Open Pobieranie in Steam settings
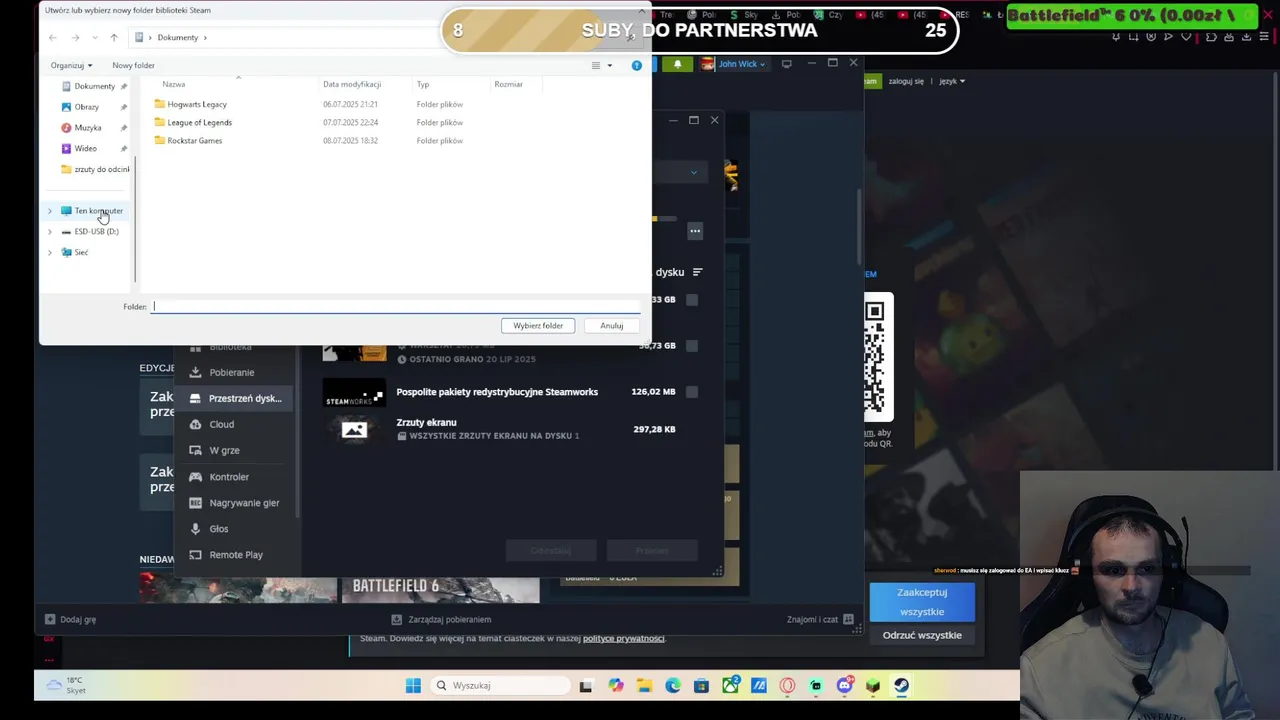This screenshot has height=720, width=1280. [232, 372]
